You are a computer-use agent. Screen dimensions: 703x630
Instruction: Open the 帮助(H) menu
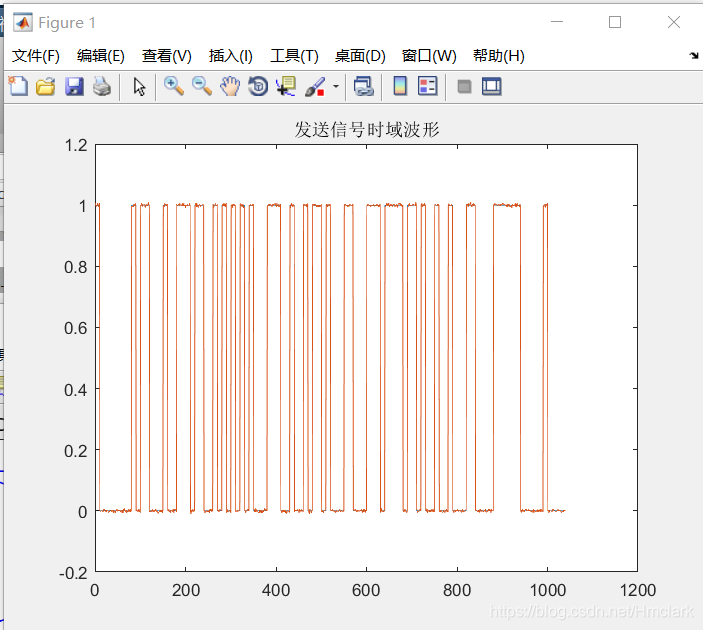[x=499, y=56]
